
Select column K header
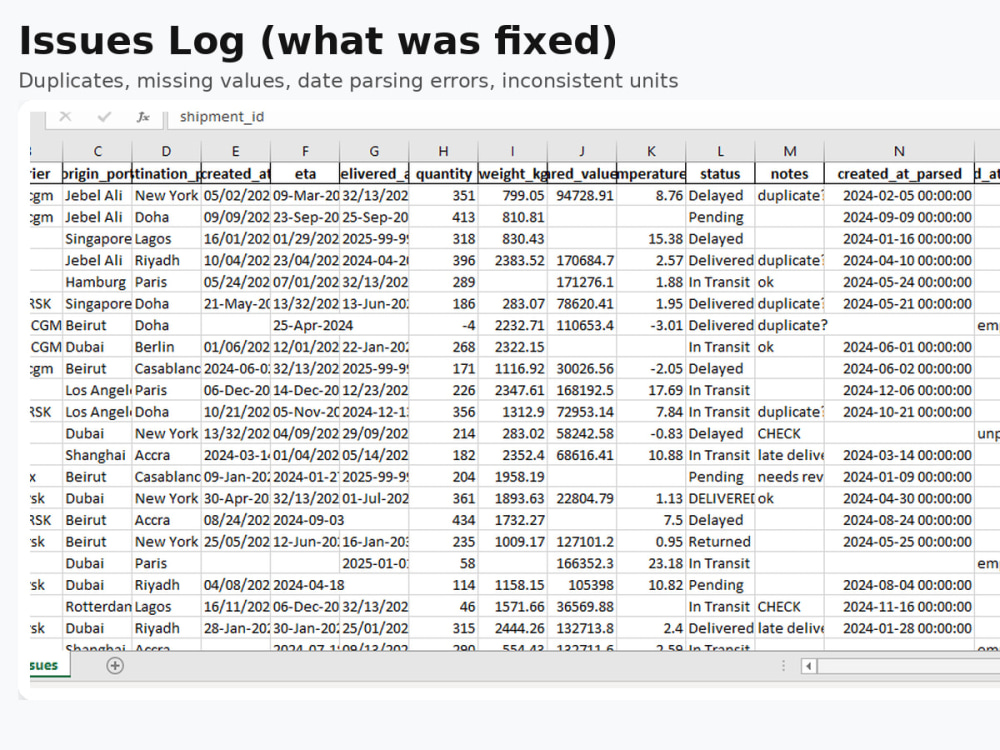click(651, 151)
